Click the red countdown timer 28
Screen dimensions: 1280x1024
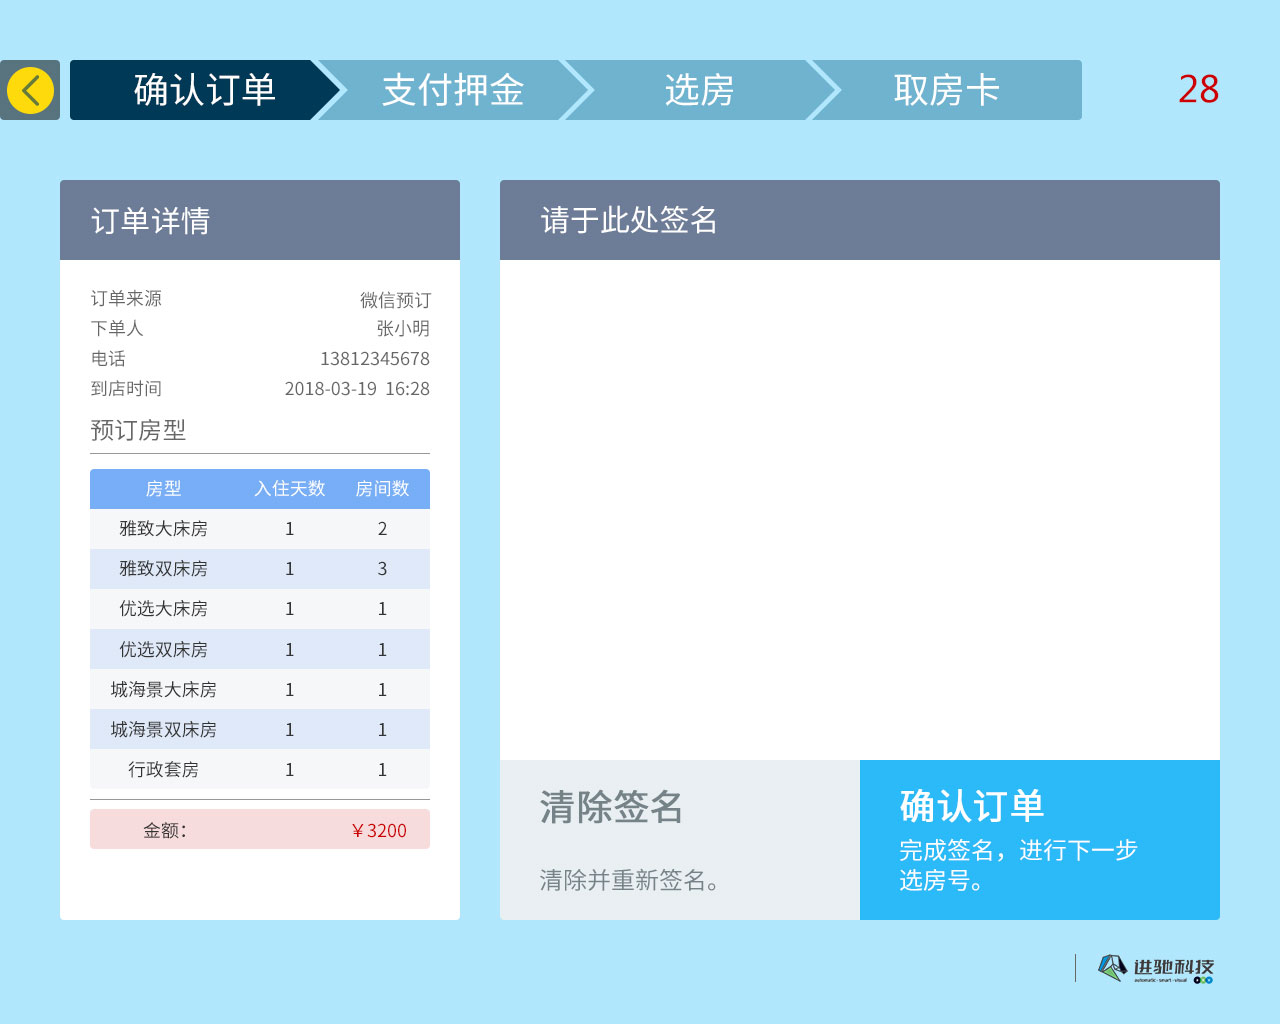(1198, 90)
